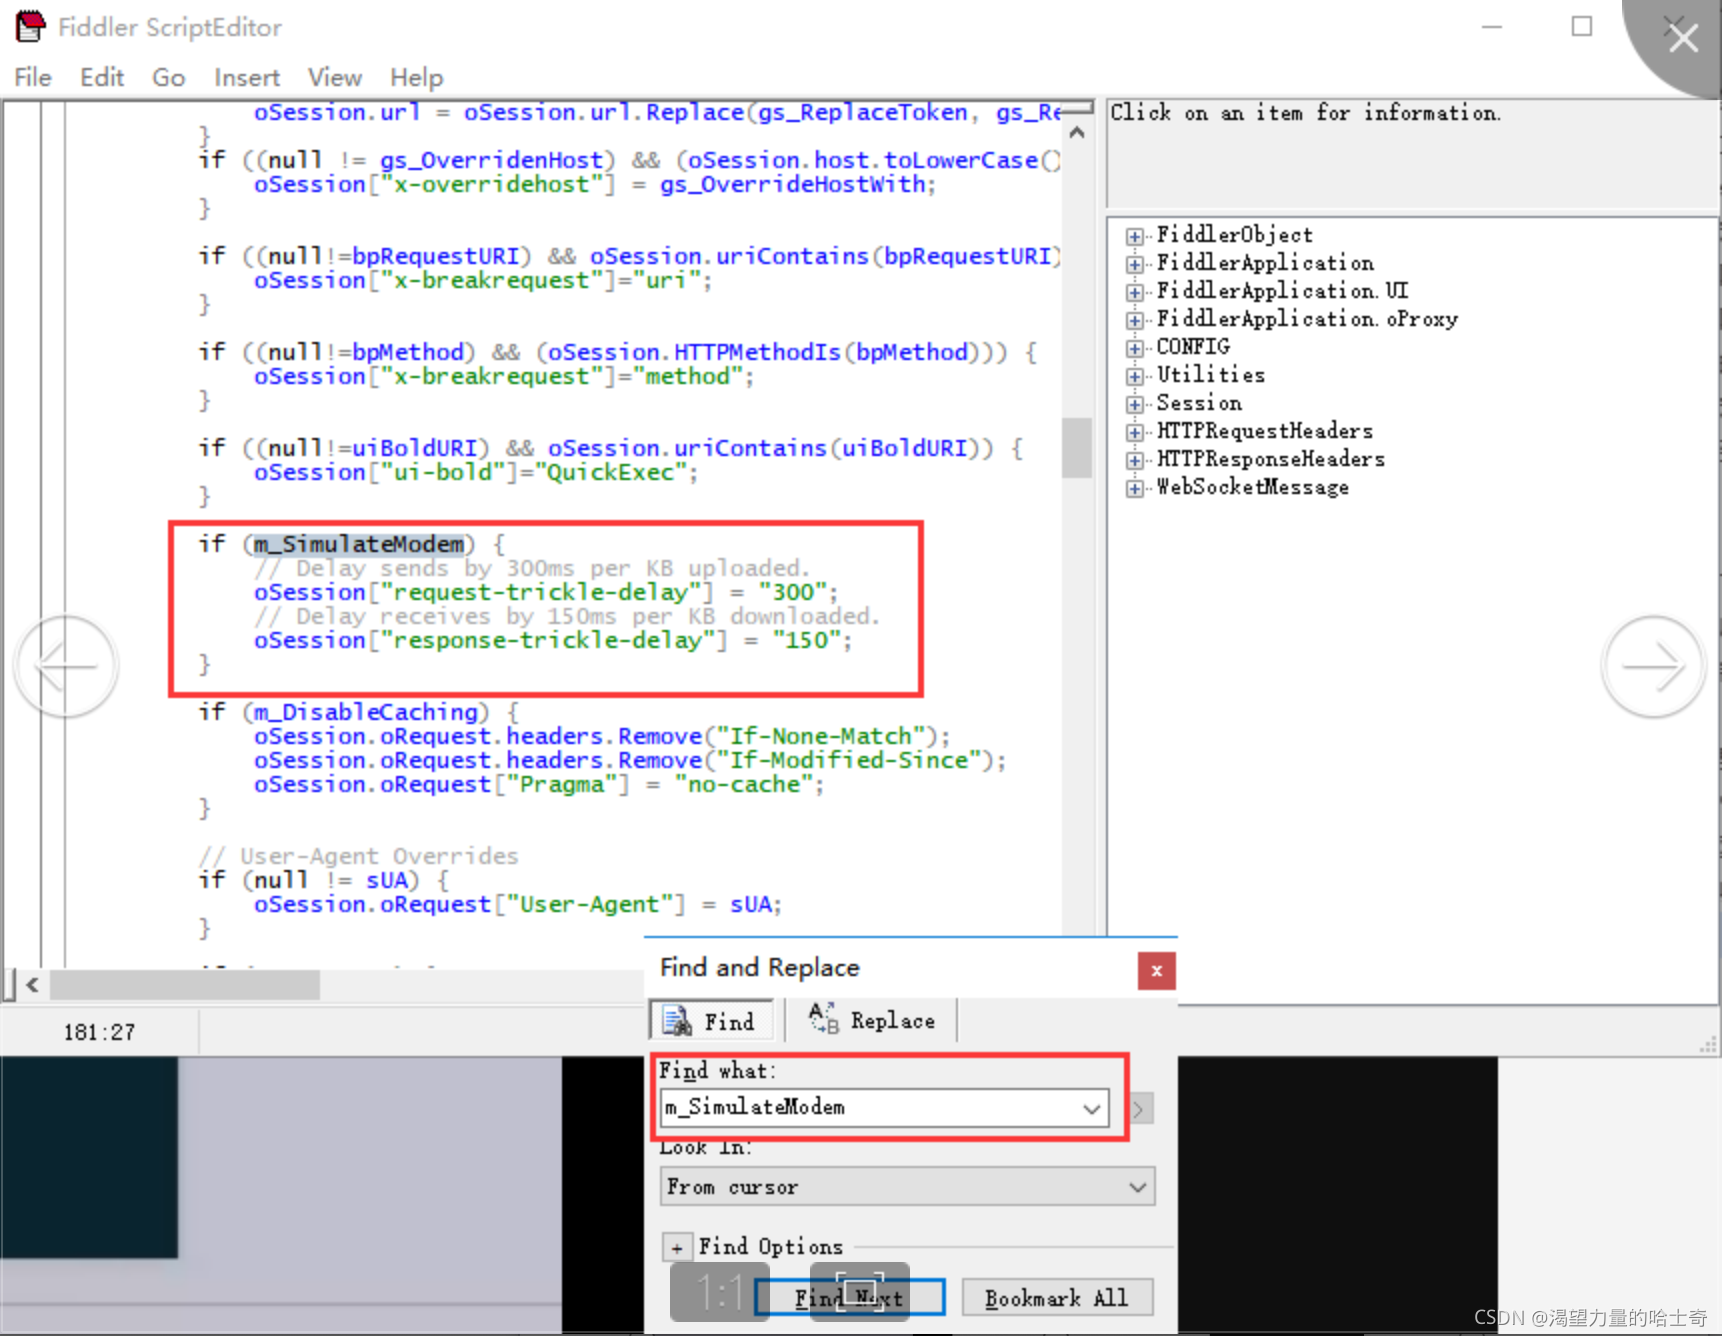Click the horizontal scrollbar left arrow
The width and height of the screenshot is (1722, 1336).
(32, 985)
